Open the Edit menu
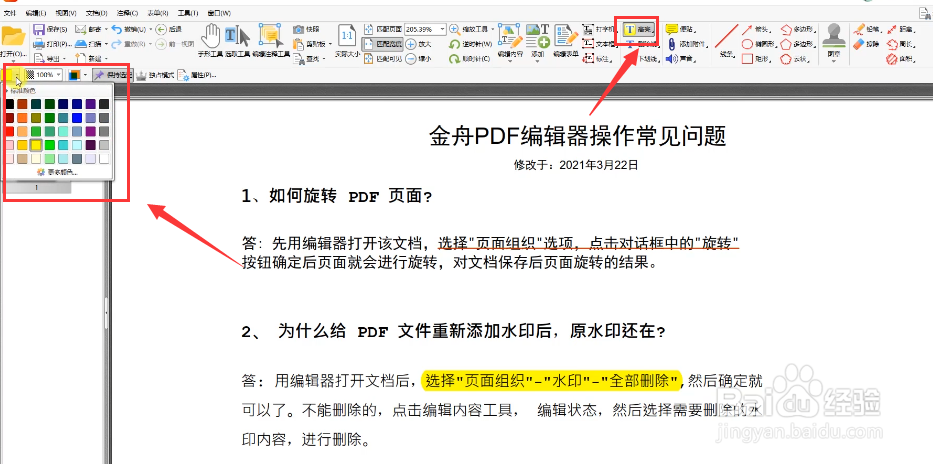Screen dimensions: 933x464 point(36,13)
